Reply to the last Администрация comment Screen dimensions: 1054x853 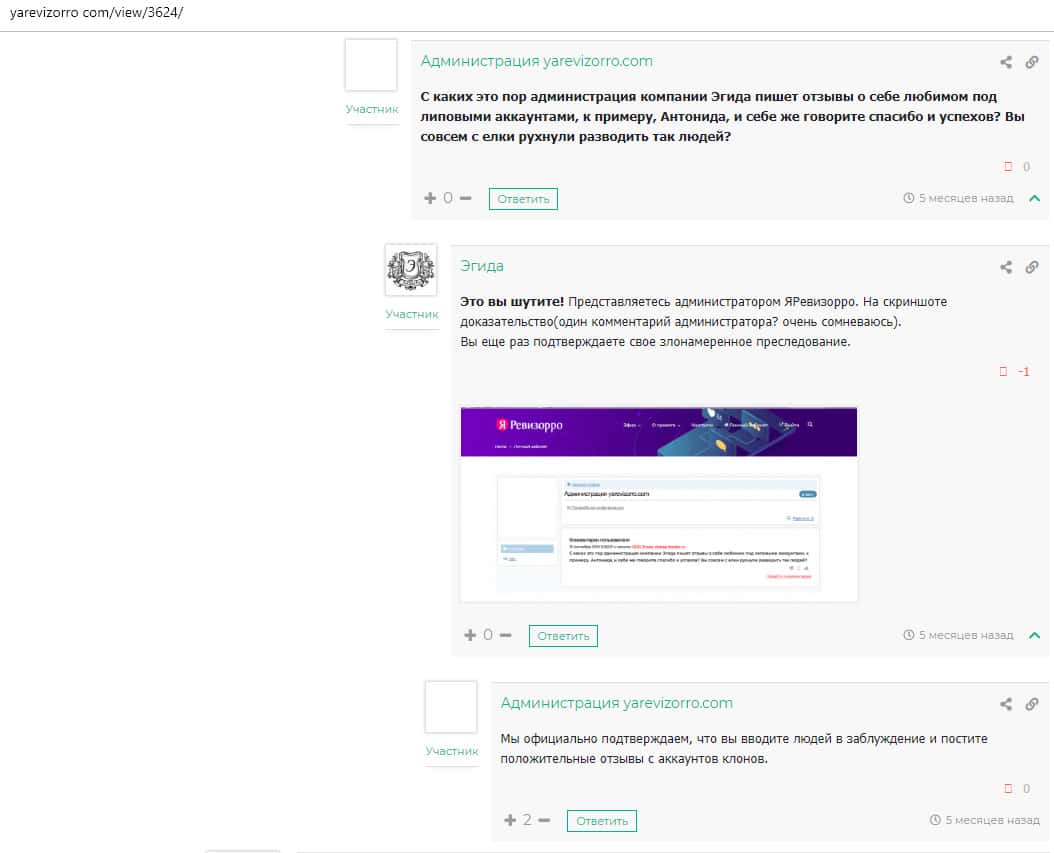click(602, 821)
